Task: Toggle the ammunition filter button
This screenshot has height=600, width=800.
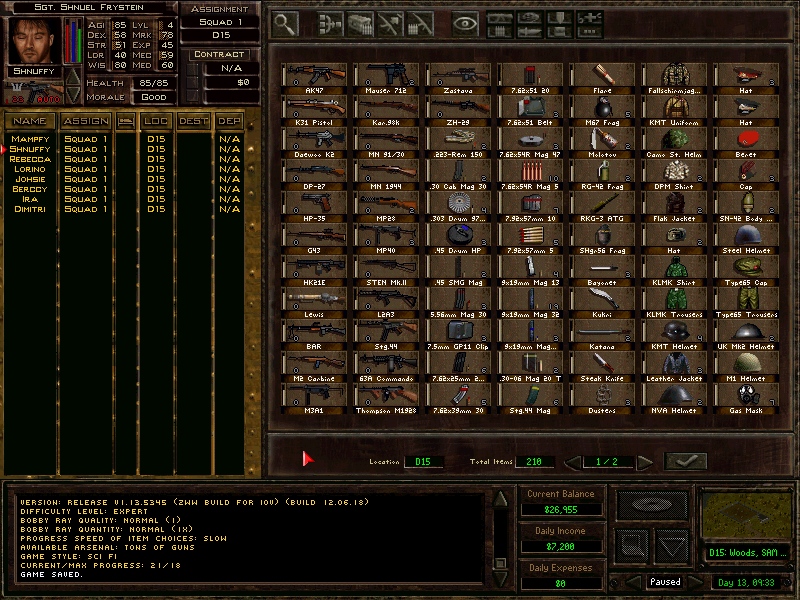Action: [500, 32]
